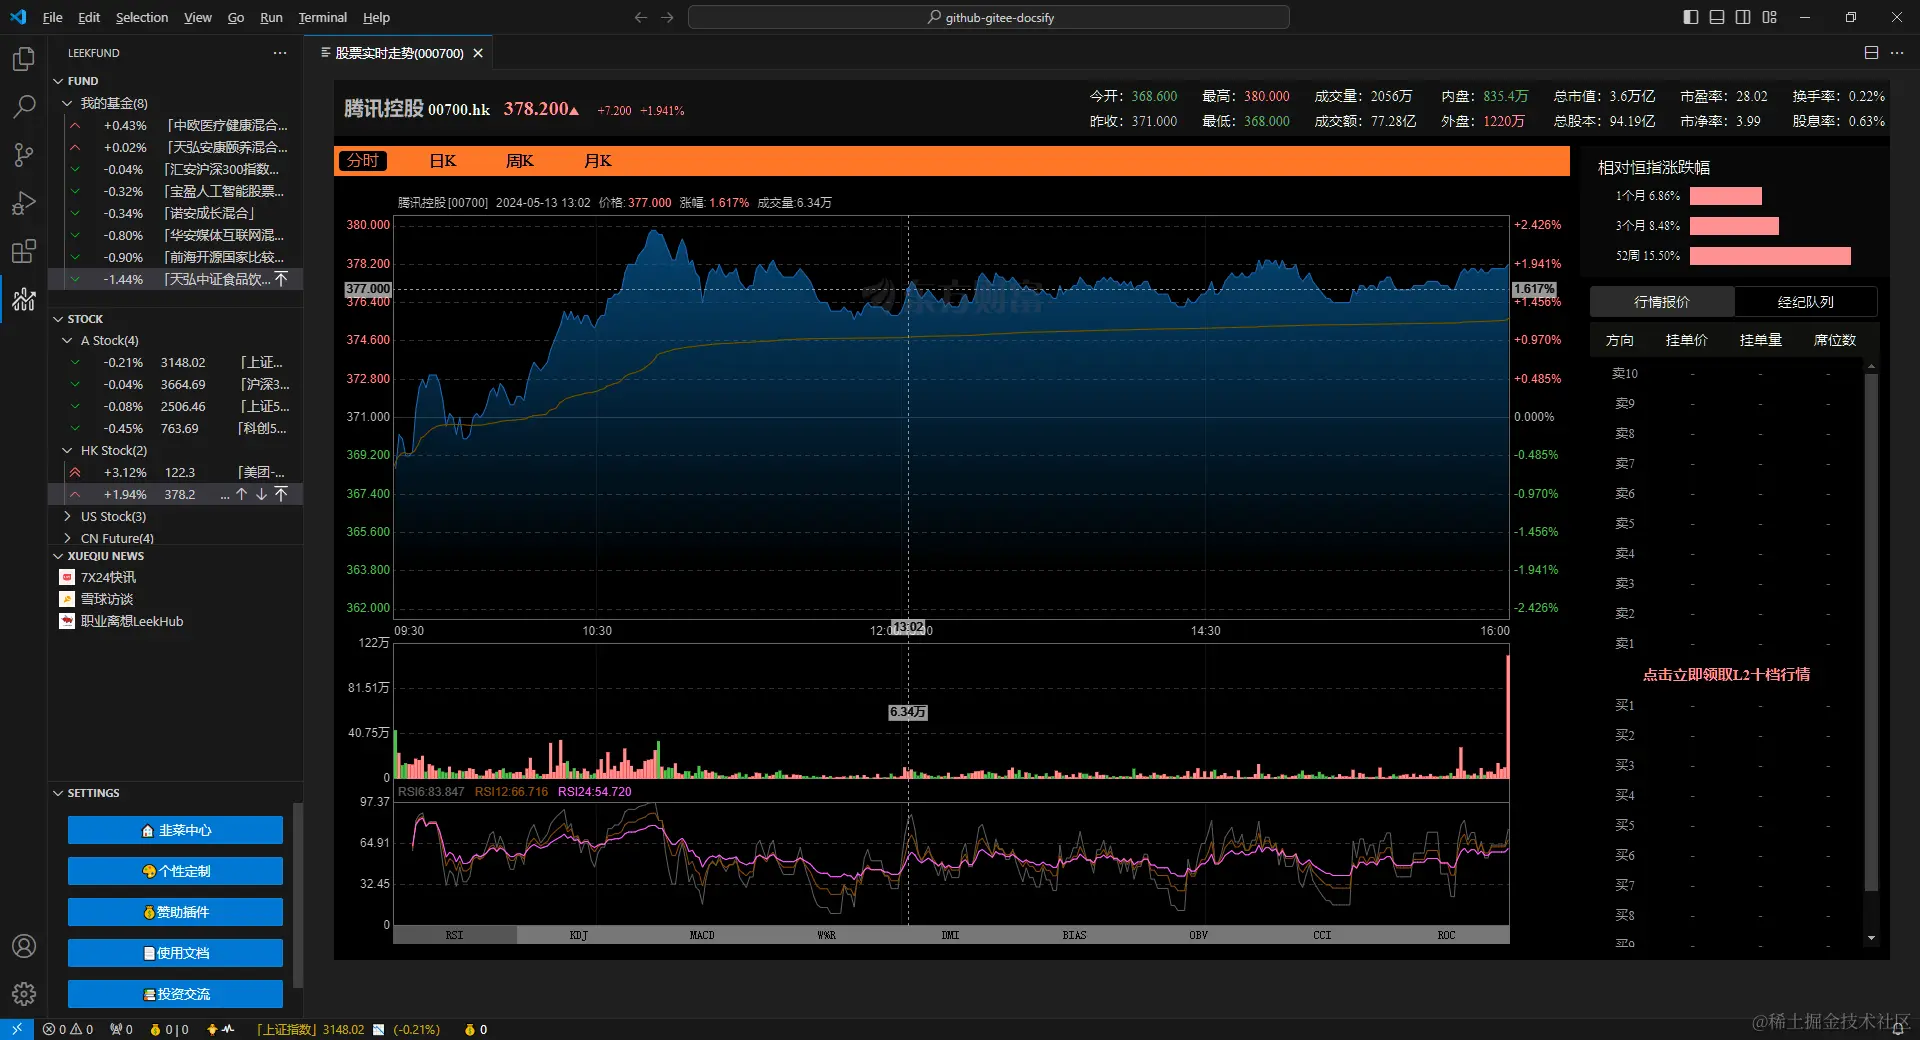The height and width of the screenshot is (1040, 1920).
Task: Collapse the SETTINGS section
Action: pos(58,793)
